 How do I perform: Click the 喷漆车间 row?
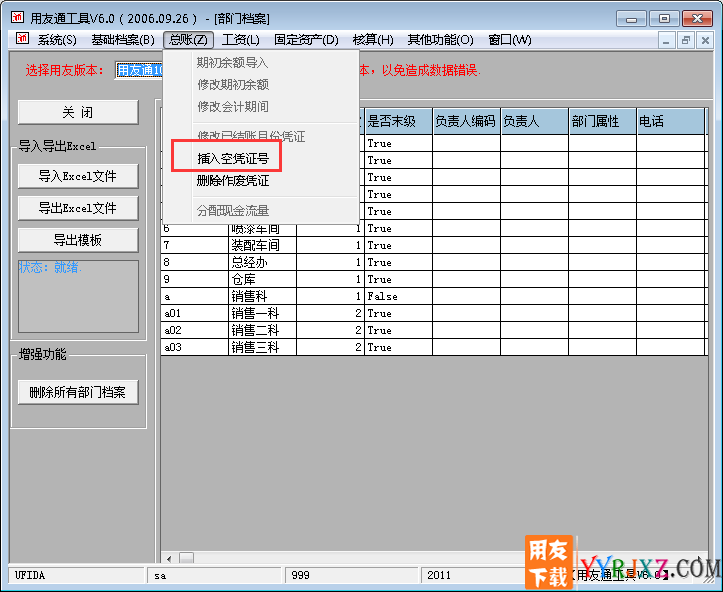(x=433, y=228)
